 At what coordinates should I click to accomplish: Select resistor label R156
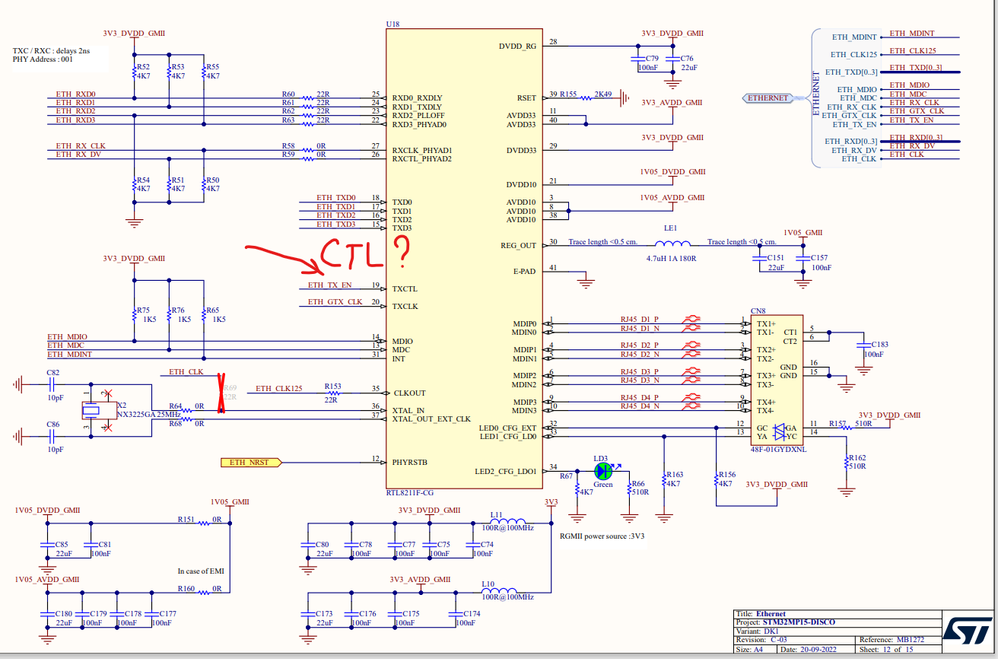click(727, 475)
